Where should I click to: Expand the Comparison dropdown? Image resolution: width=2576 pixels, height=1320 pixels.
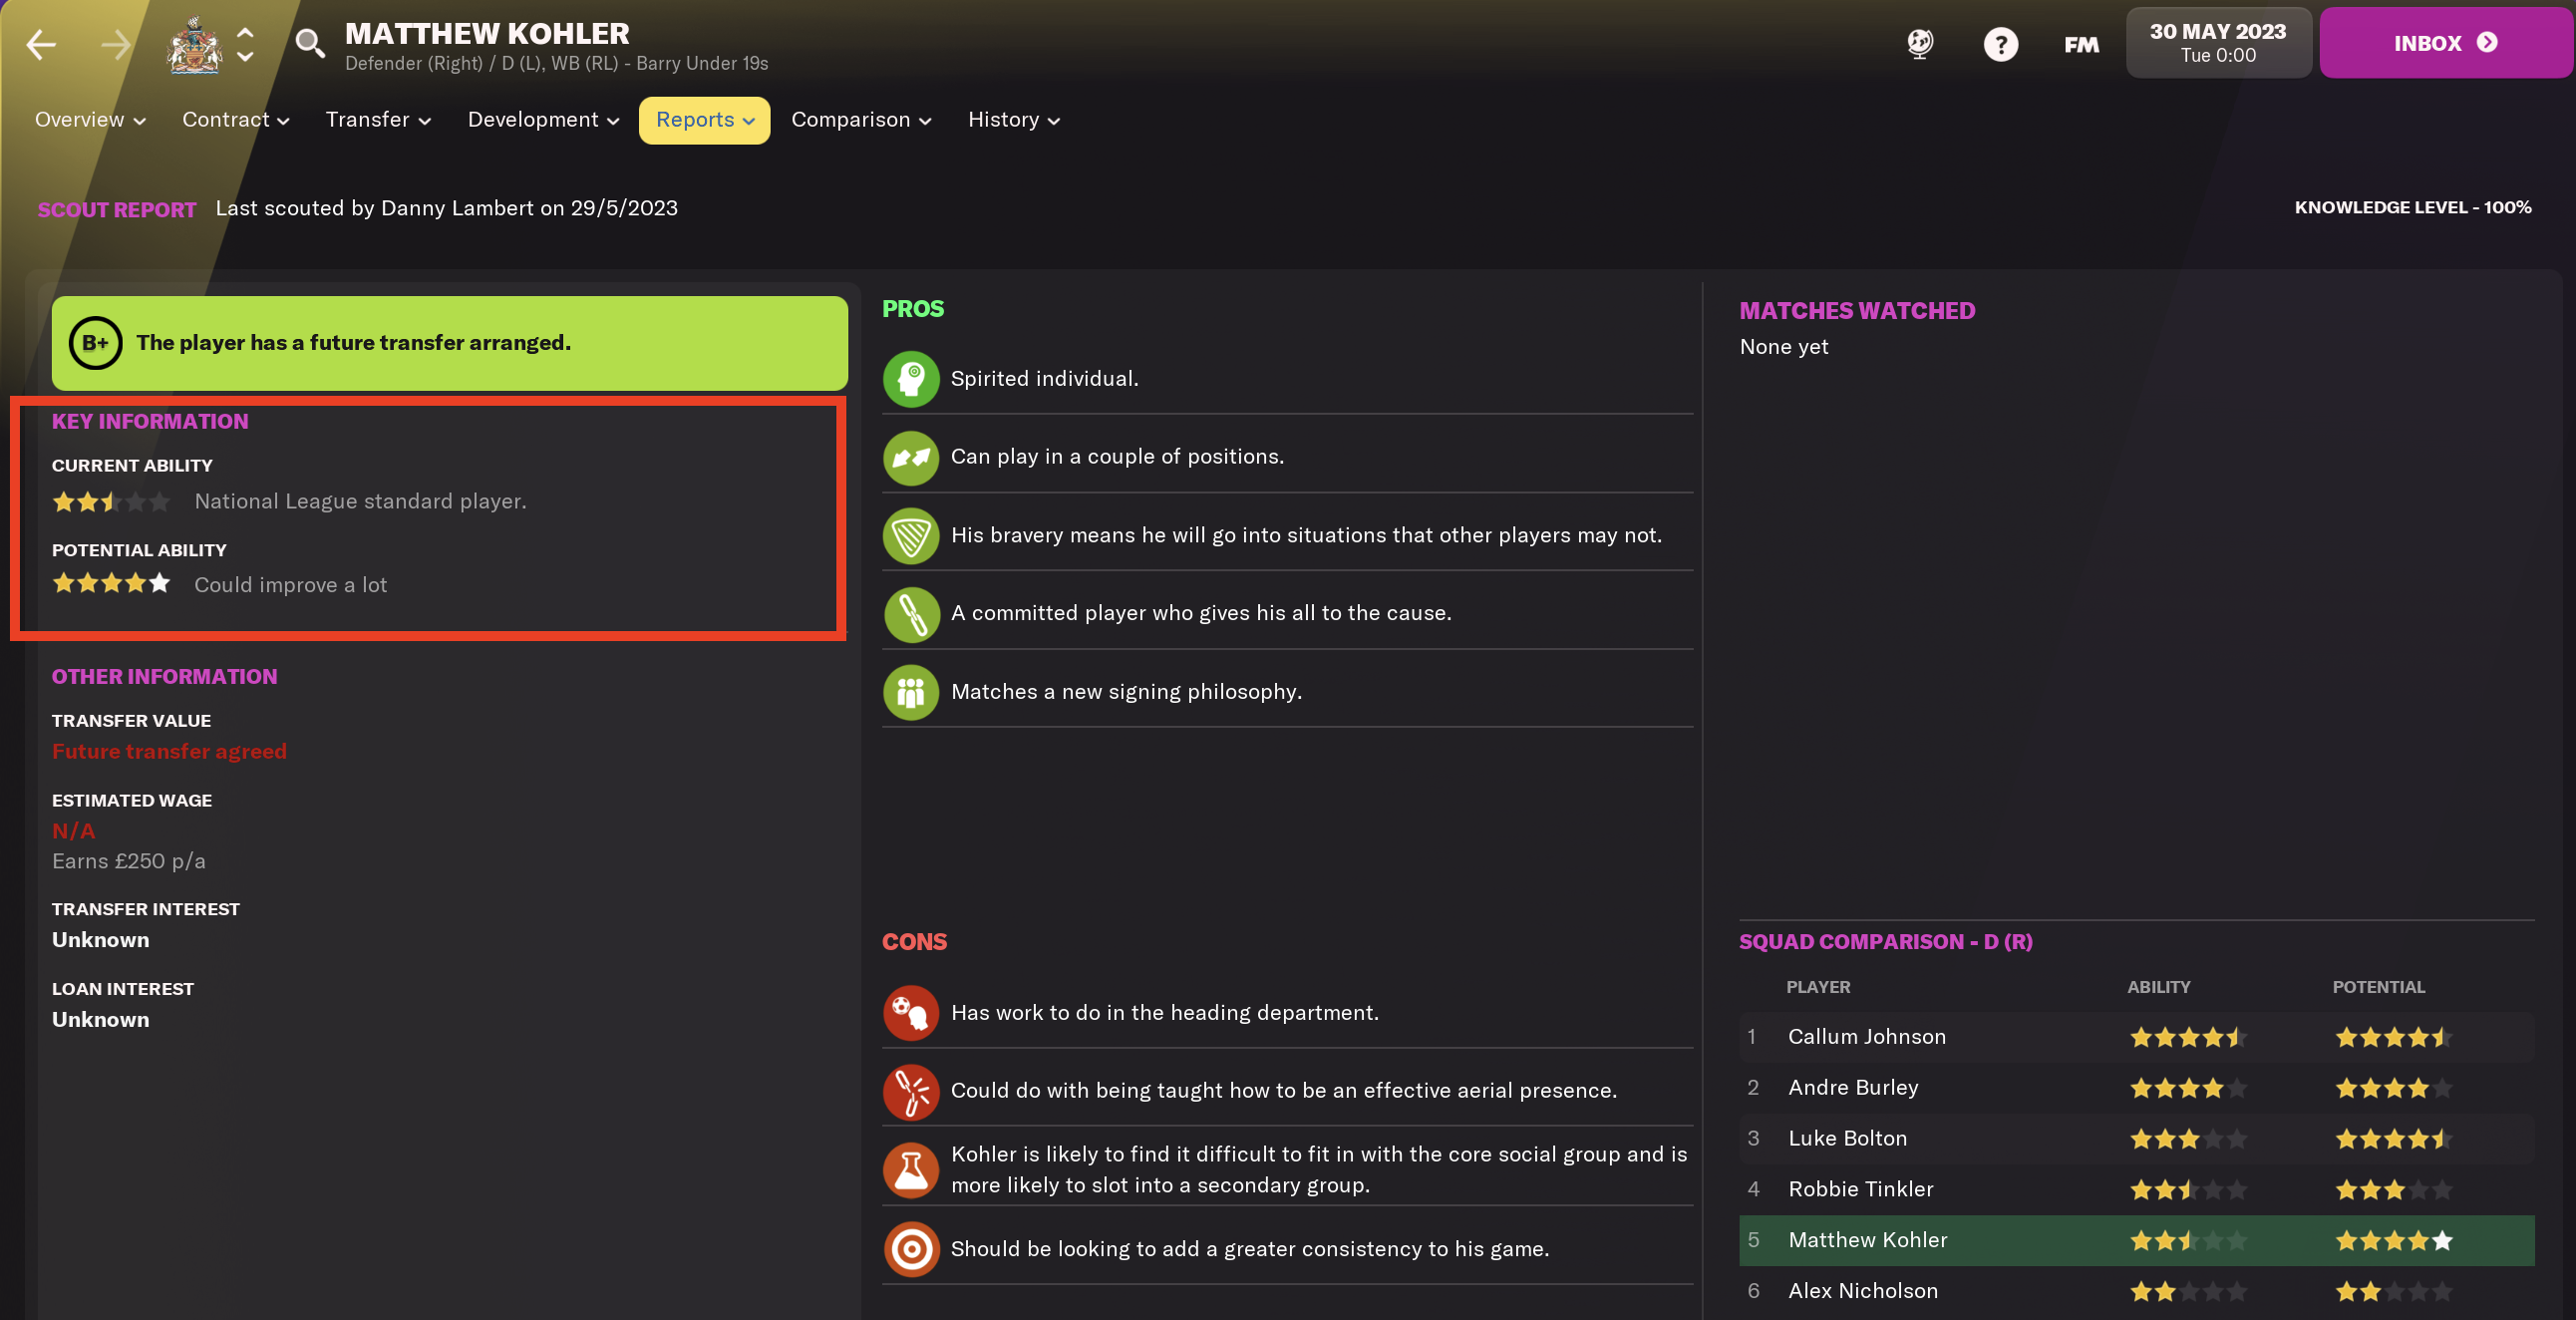tap(861, 120)
